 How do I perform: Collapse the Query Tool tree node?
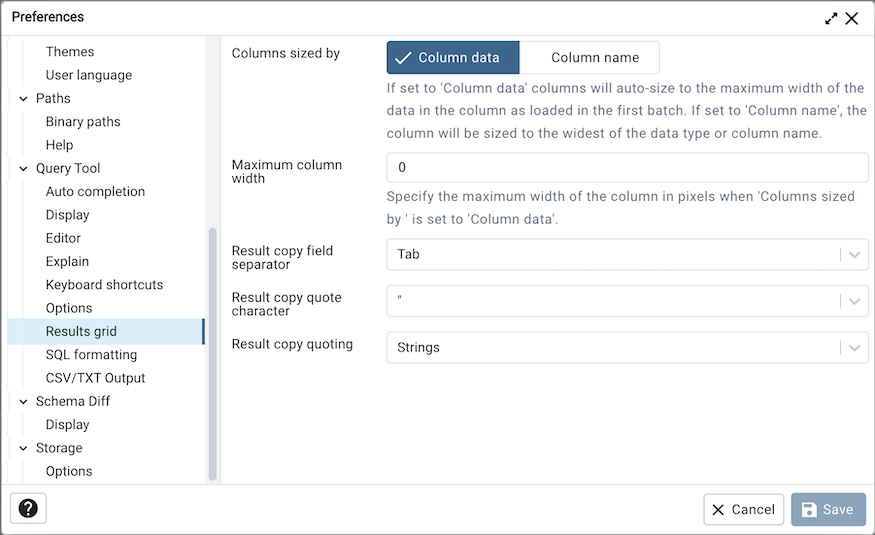23,169
